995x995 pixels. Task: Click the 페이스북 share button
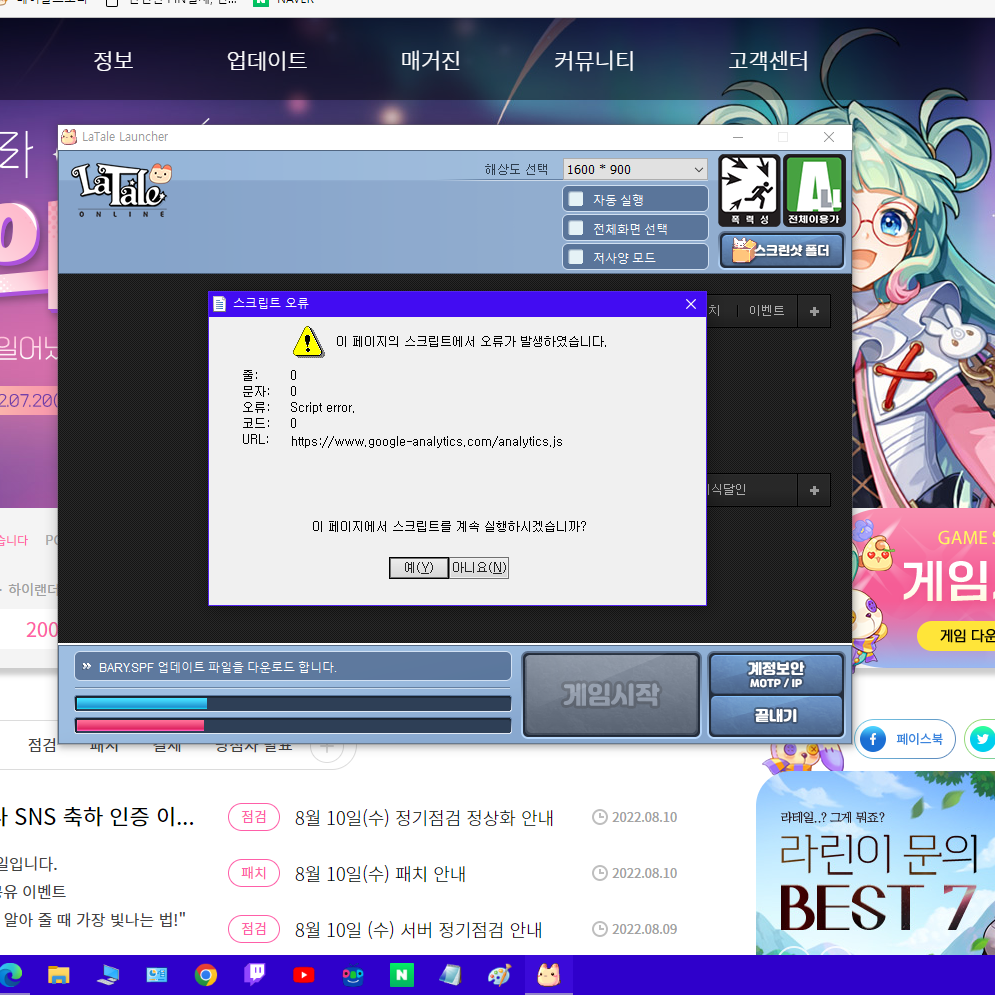[904, 739]
